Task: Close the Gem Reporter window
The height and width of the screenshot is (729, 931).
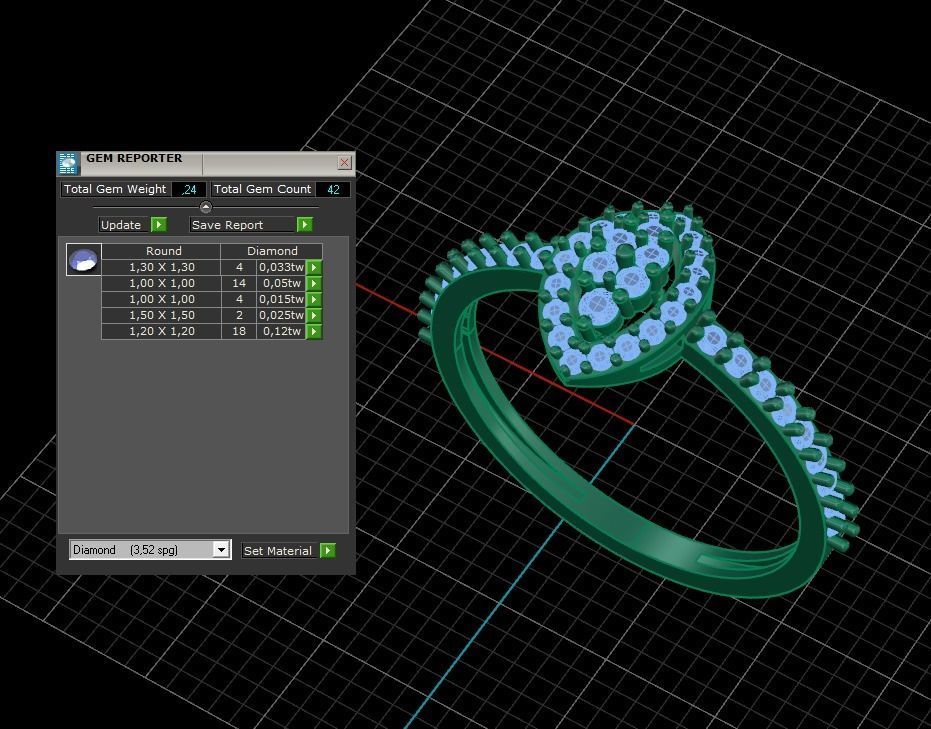Action: coord(344,162)
